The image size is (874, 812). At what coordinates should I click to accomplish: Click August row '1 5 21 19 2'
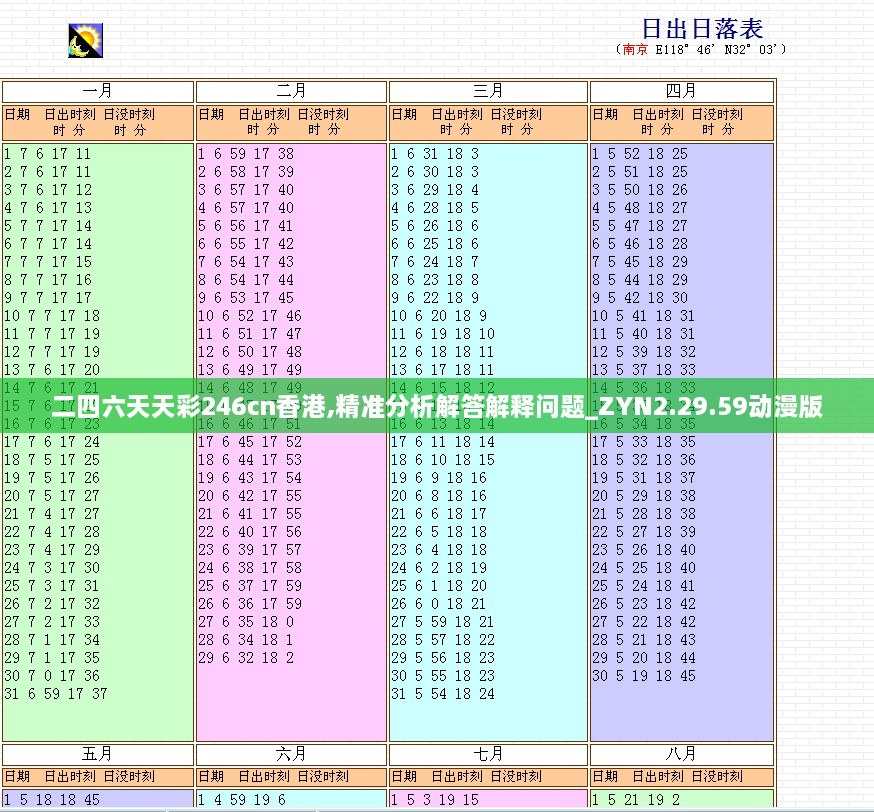(x=636, y=800)
